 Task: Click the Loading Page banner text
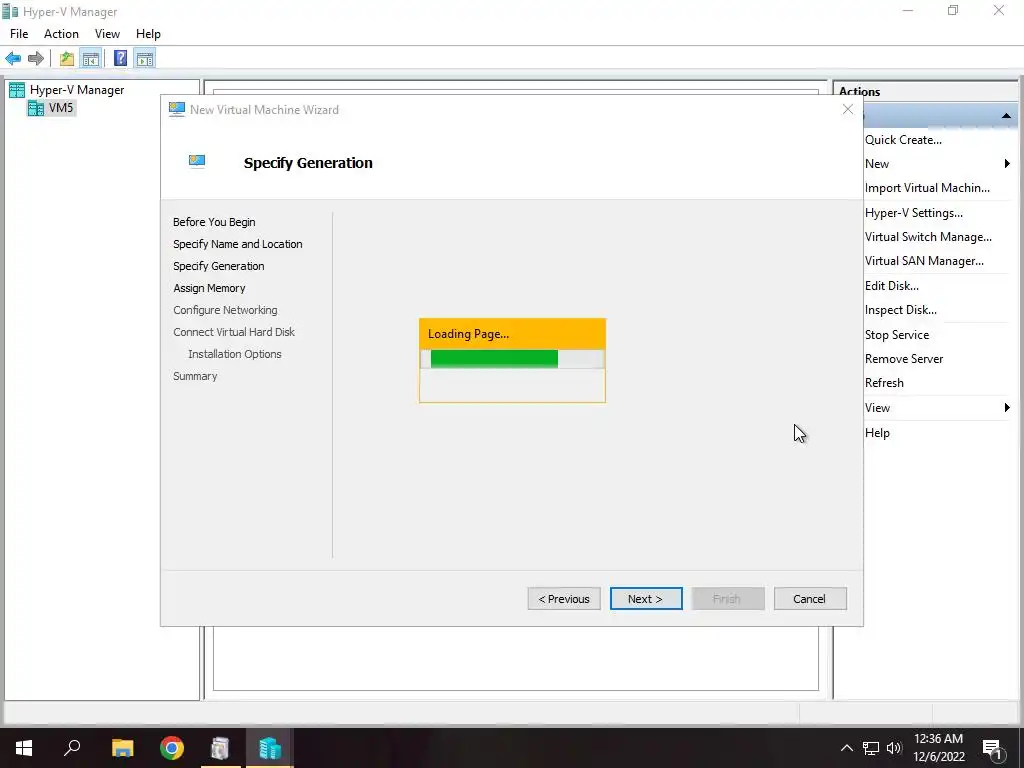click(468, 334)
